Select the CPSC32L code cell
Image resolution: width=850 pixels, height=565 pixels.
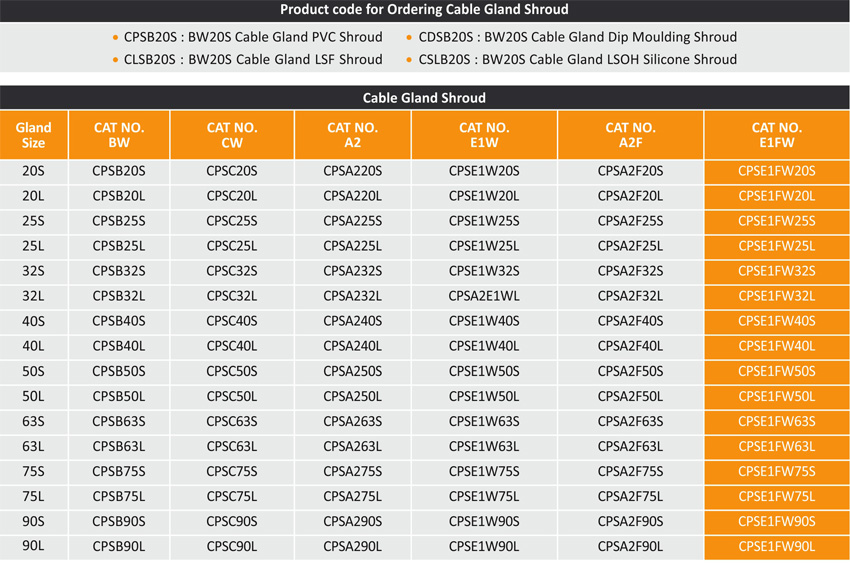[x=232, y=297]
